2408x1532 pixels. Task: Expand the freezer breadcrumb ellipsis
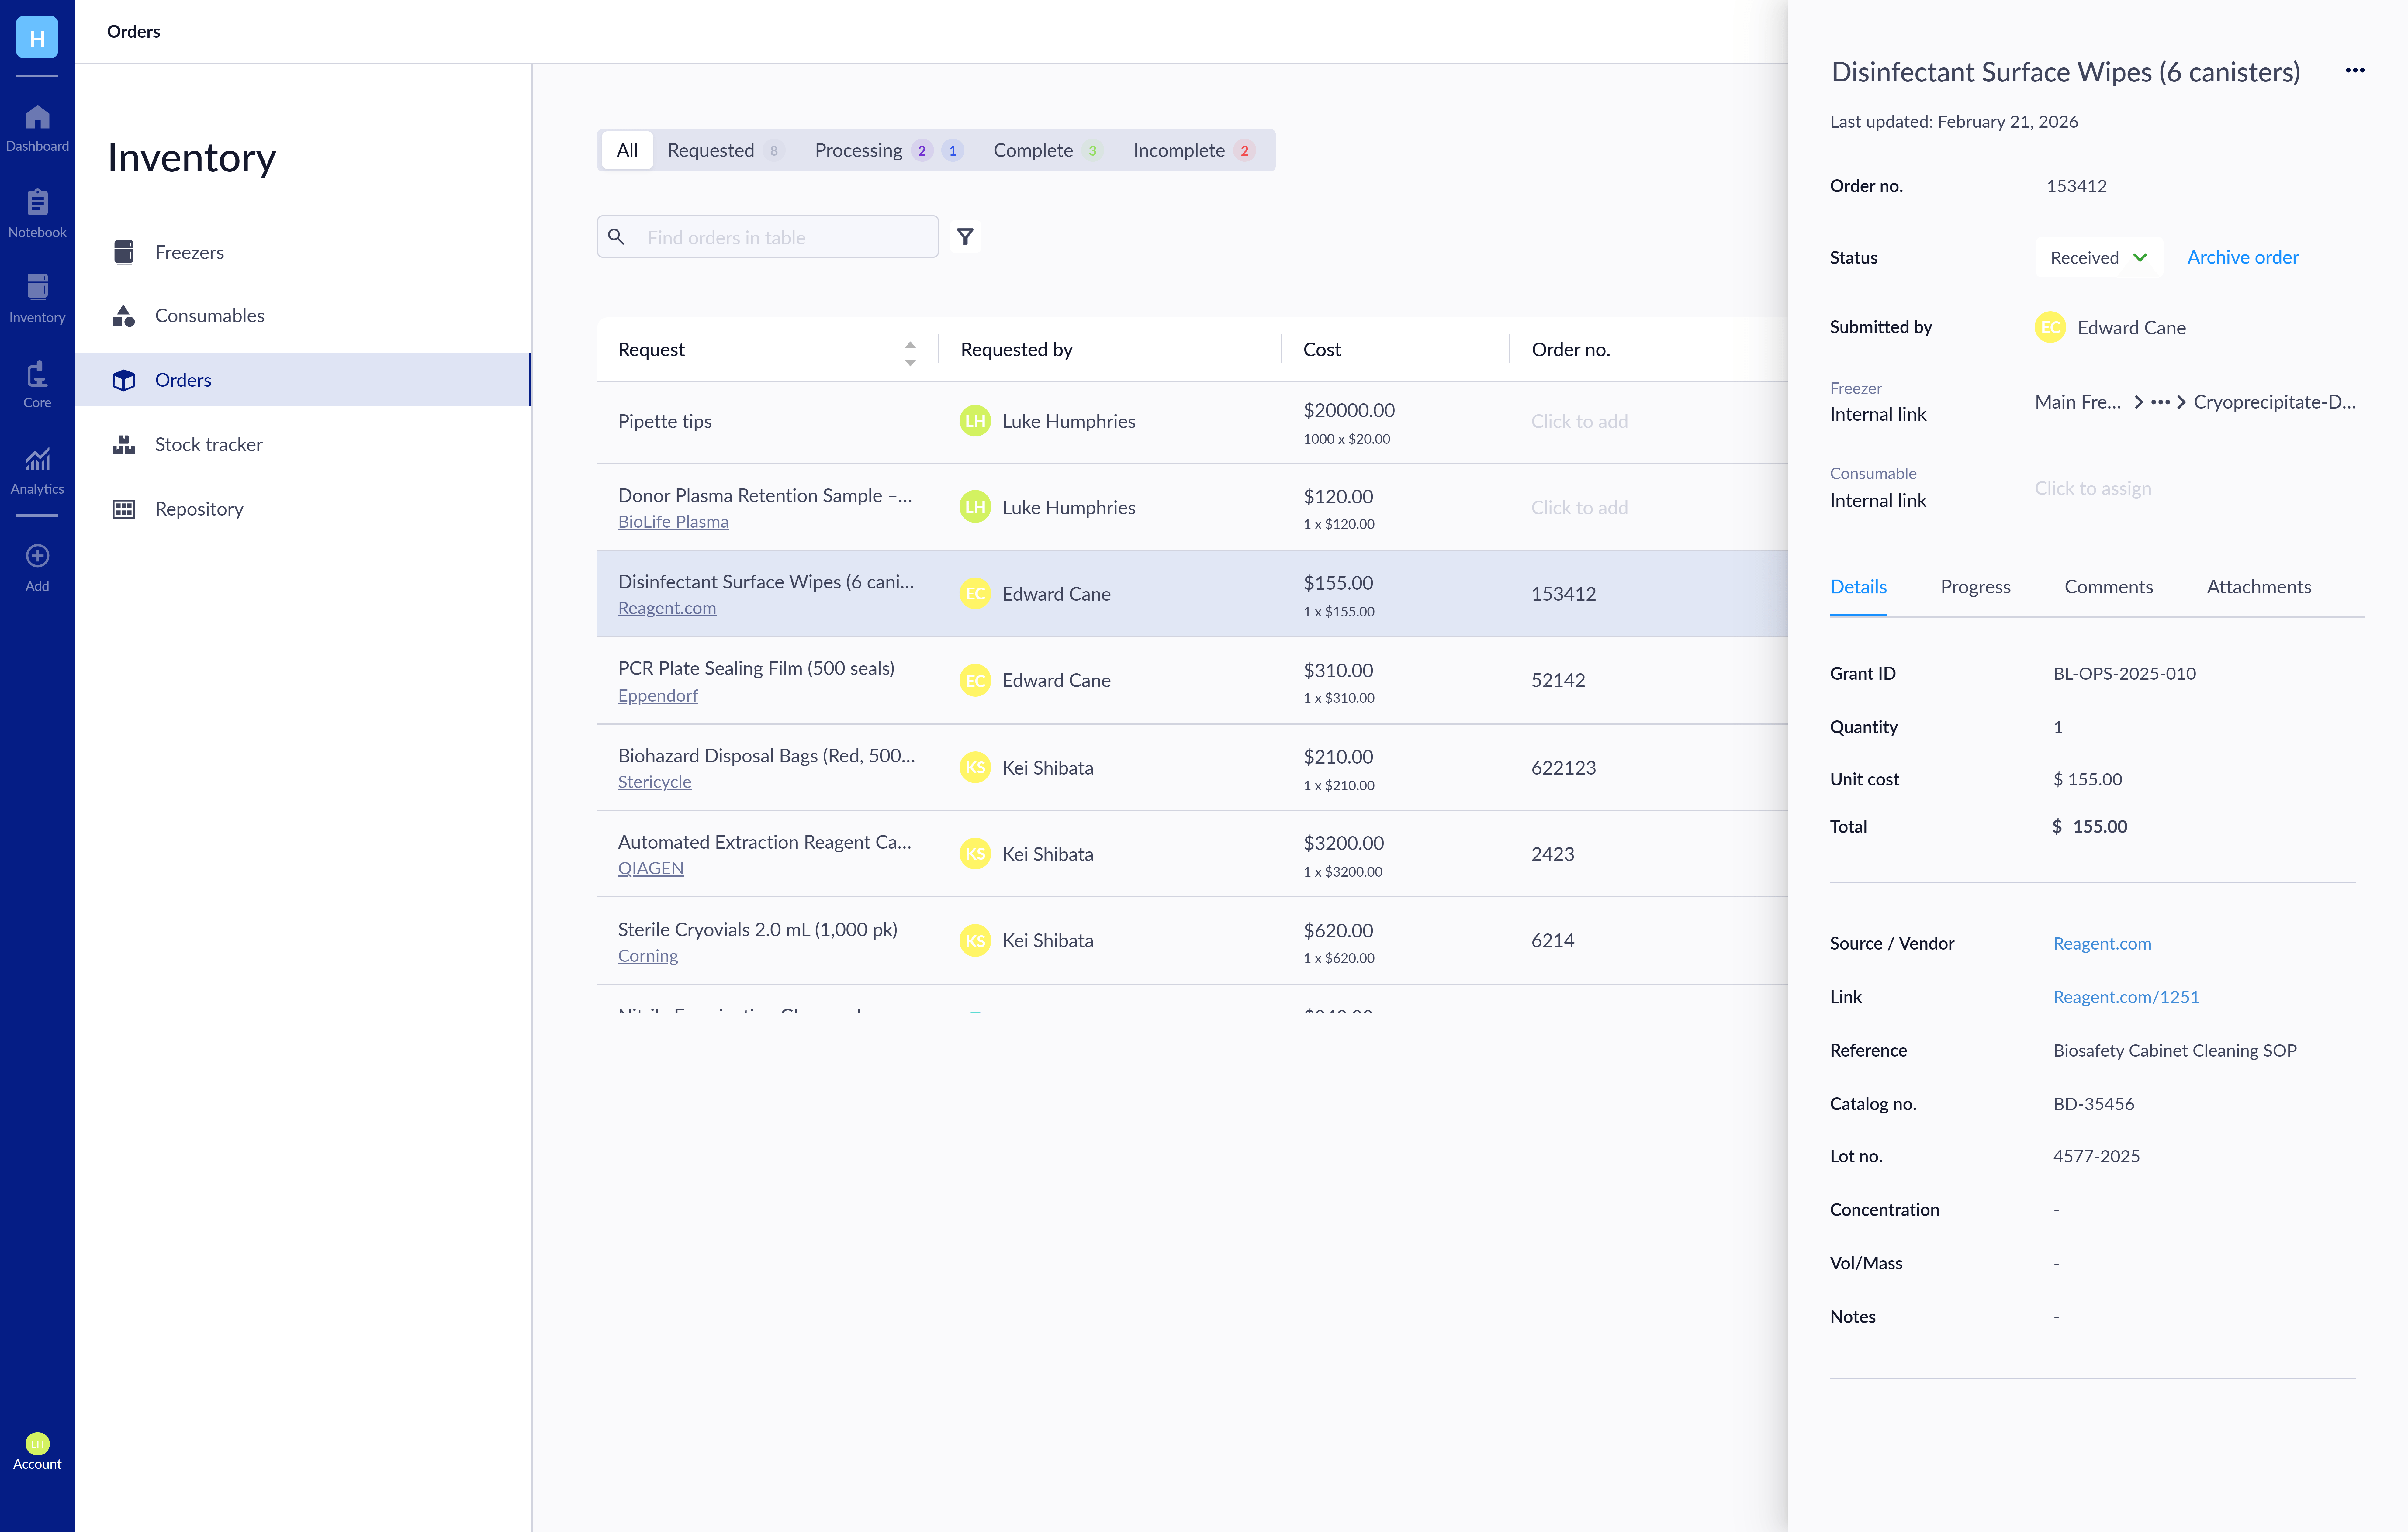click(x=2160, y=402)
